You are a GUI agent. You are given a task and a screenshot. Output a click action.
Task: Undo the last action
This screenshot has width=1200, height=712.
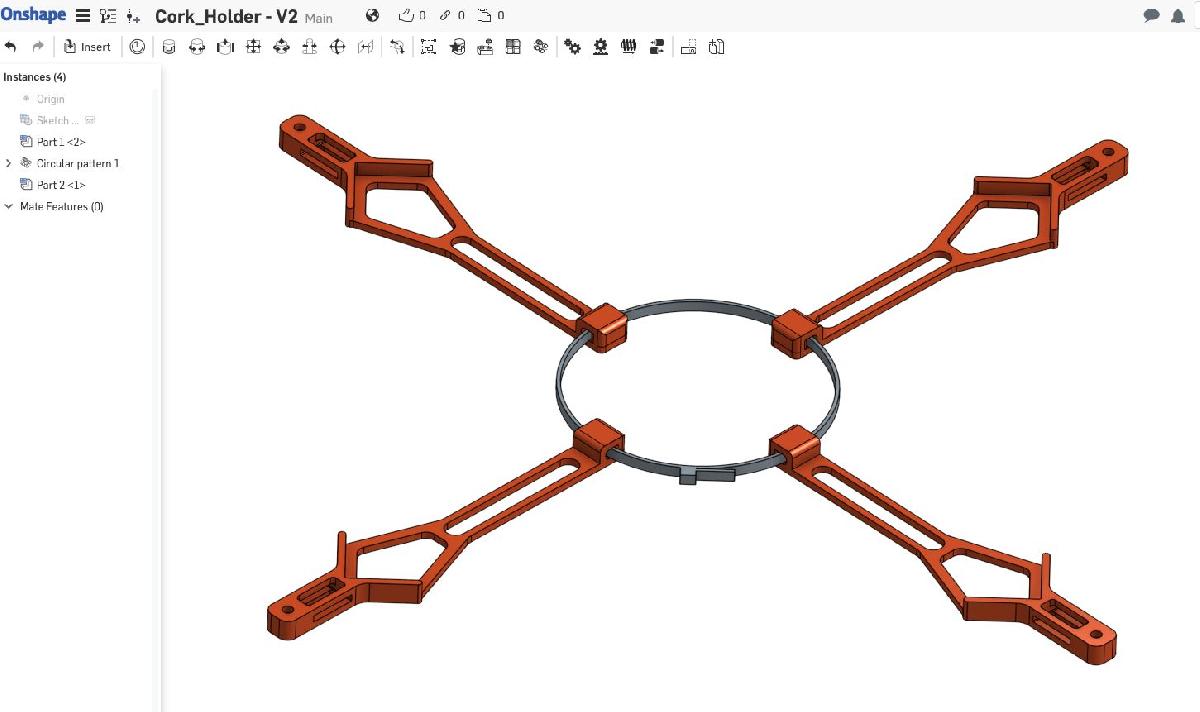pos(11,46)
